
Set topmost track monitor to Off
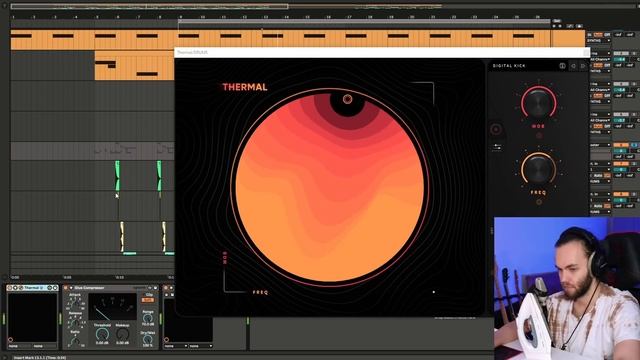tap(607, 35)
